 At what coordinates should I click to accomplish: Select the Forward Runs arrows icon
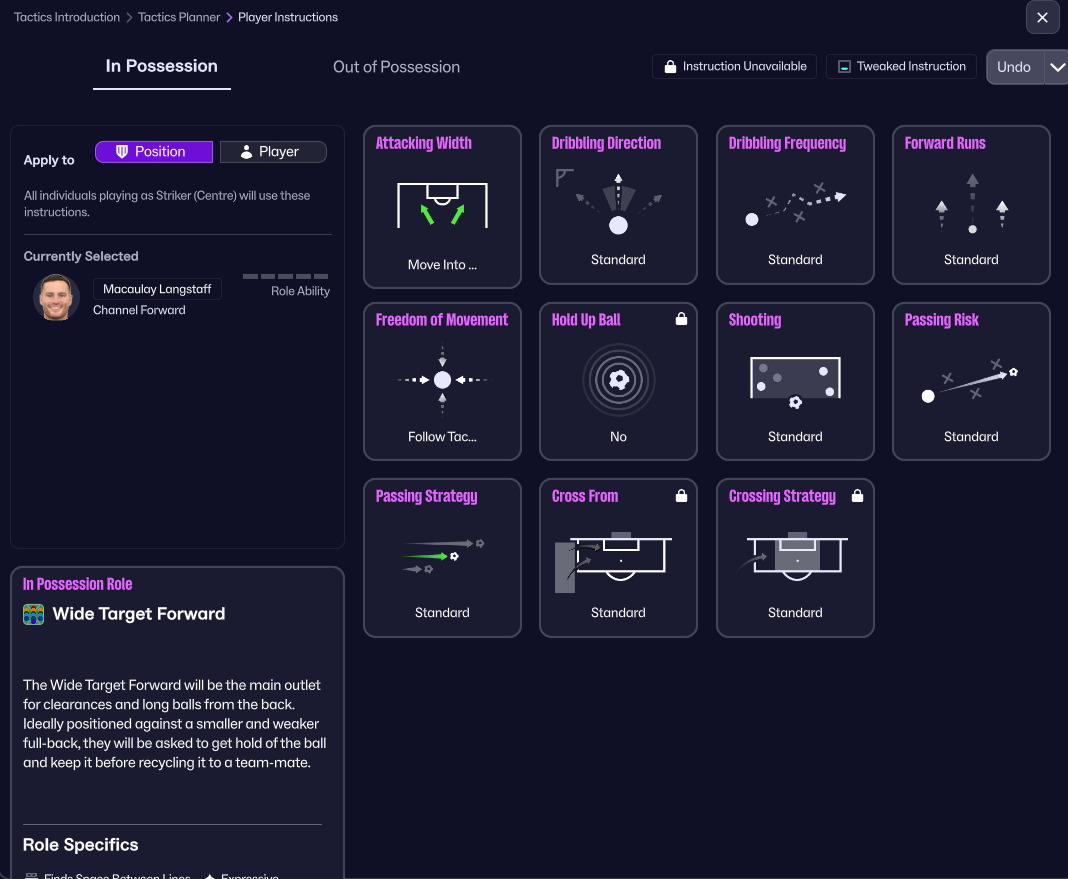[x=971, y=204]
